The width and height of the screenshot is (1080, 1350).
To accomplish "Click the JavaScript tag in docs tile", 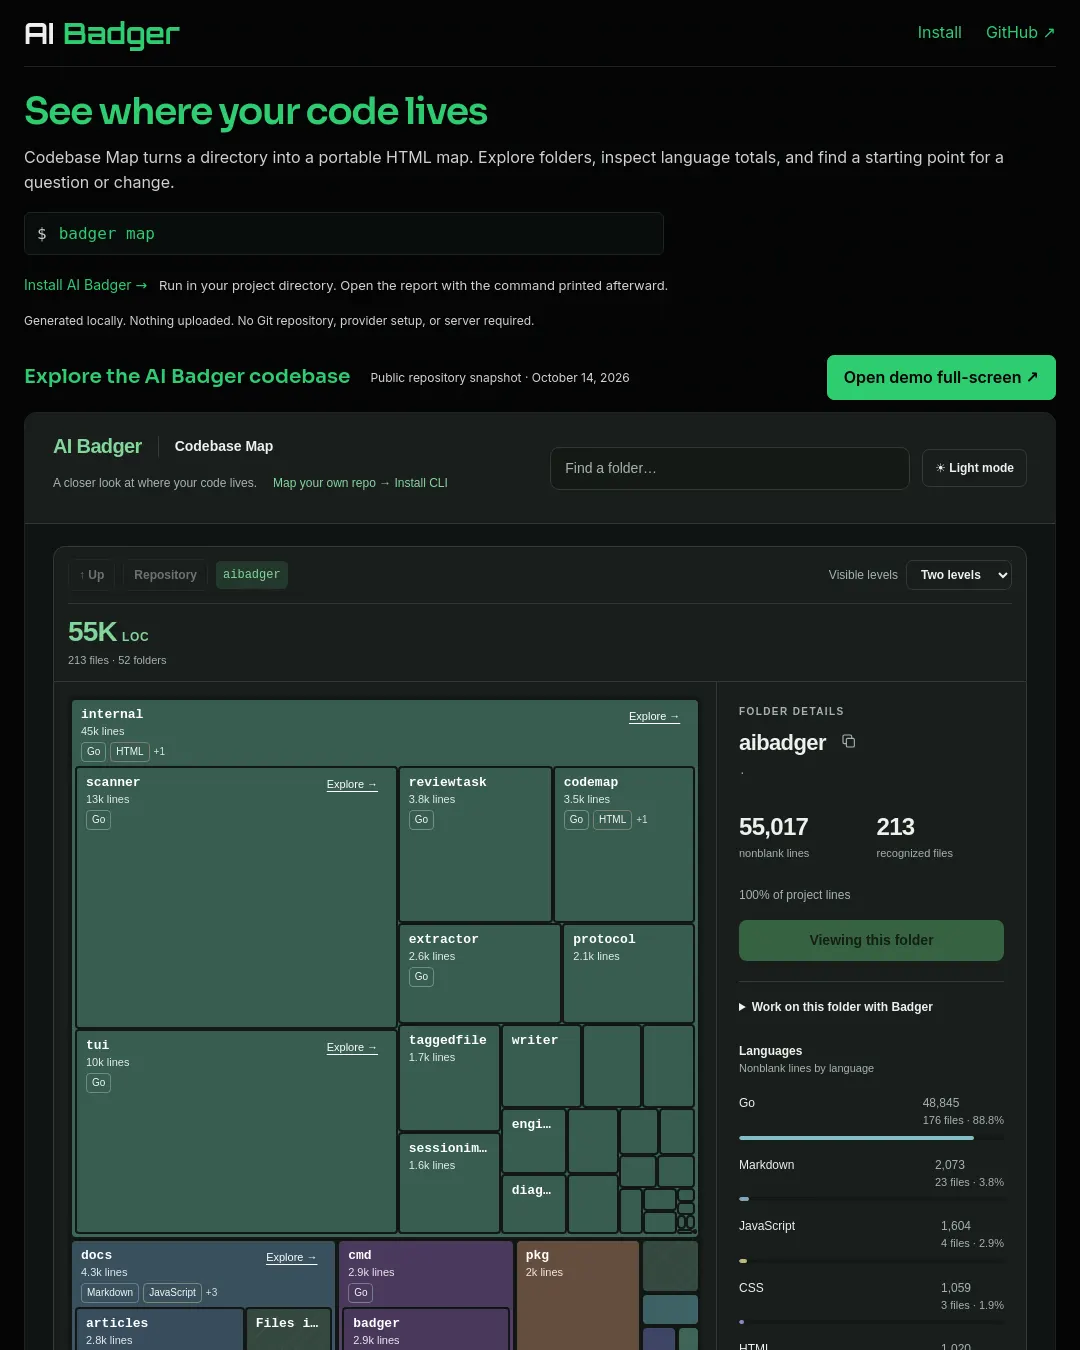I will pyautogui.click(x=172, y=1293).
